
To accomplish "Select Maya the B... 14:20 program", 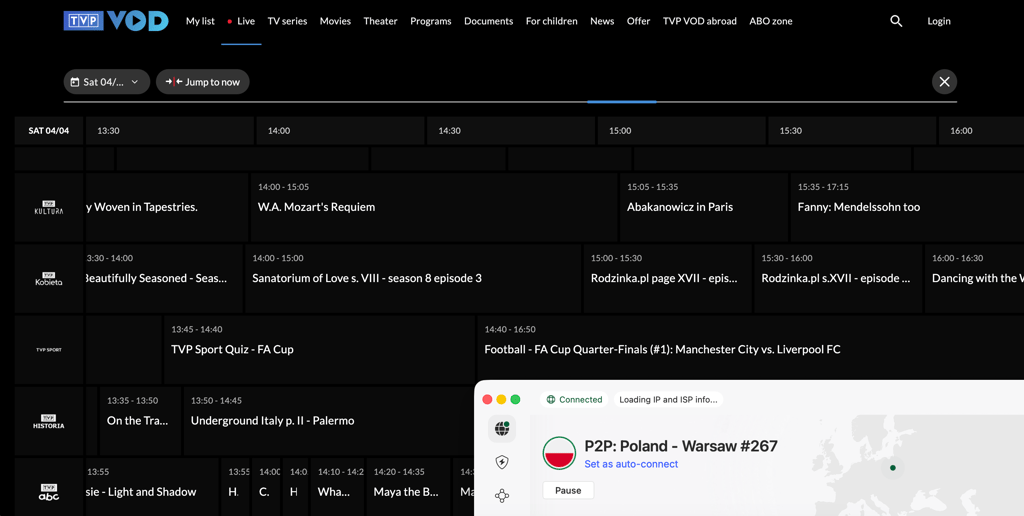I will click(x=409, y=487).
